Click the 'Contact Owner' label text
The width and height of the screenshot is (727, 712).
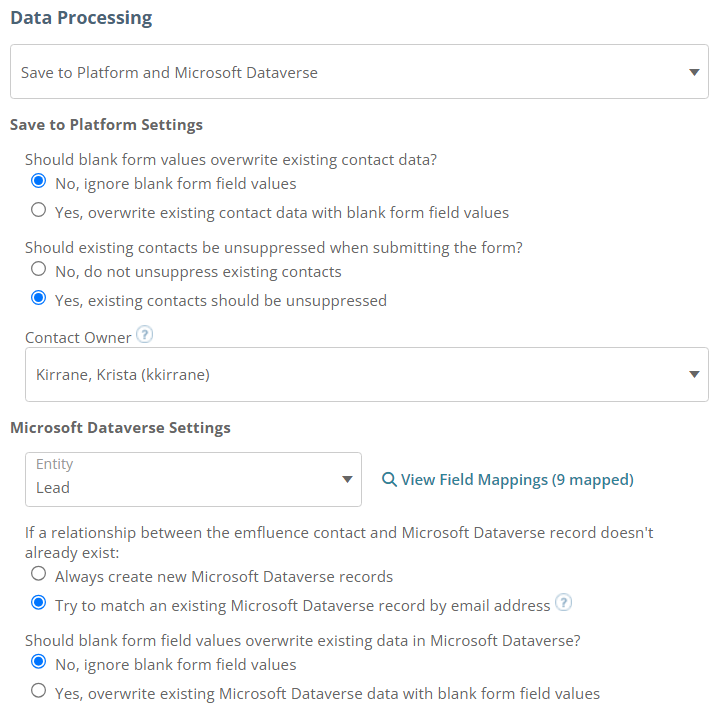coord(78,338)
